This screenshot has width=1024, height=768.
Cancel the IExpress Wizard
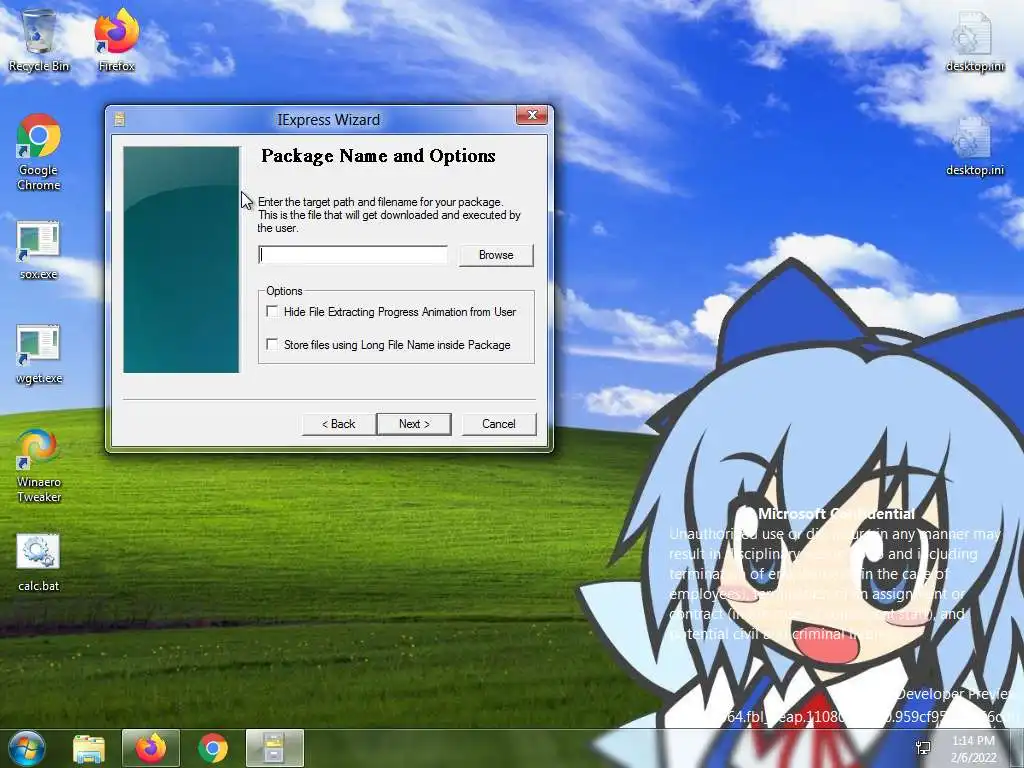(499, 424)
